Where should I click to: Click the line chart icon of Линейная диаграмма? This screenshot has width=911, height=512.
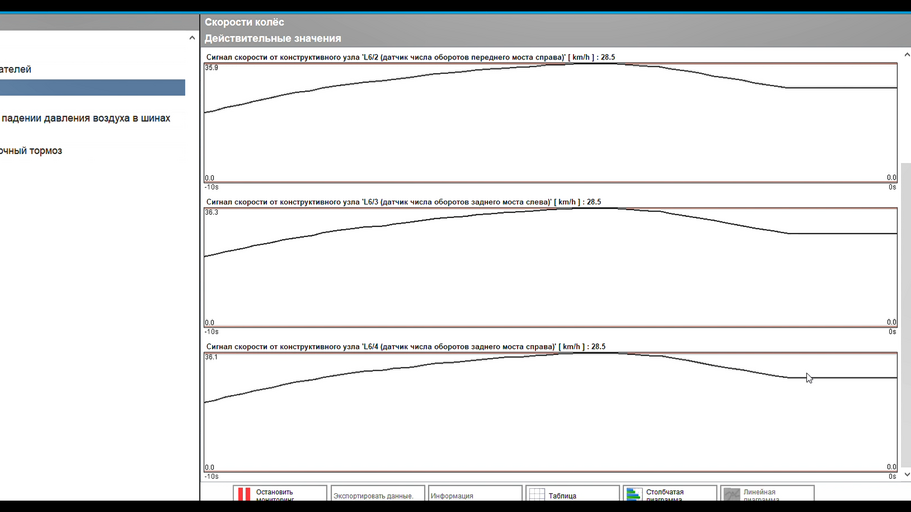(731, 495)
